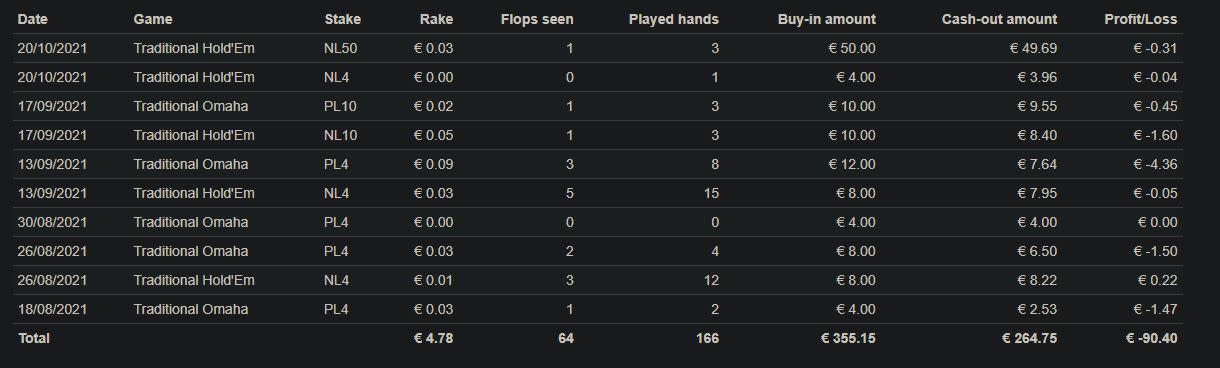1220x368 pixels.
Task: Select the 18/08/2021 Traditional Omaha row
Action: pos(598,309)
